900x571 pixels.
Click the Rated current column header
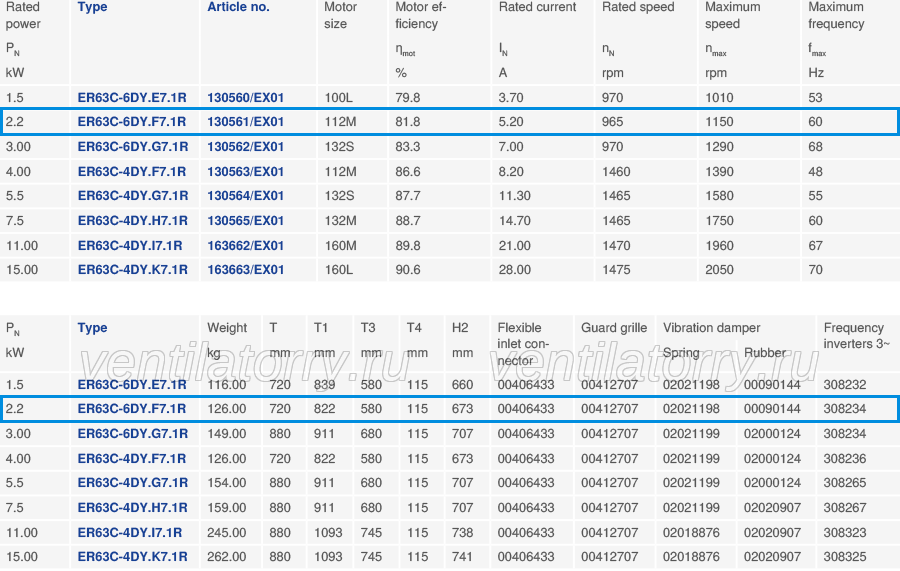pyautogui.click(x=537, y=7)
